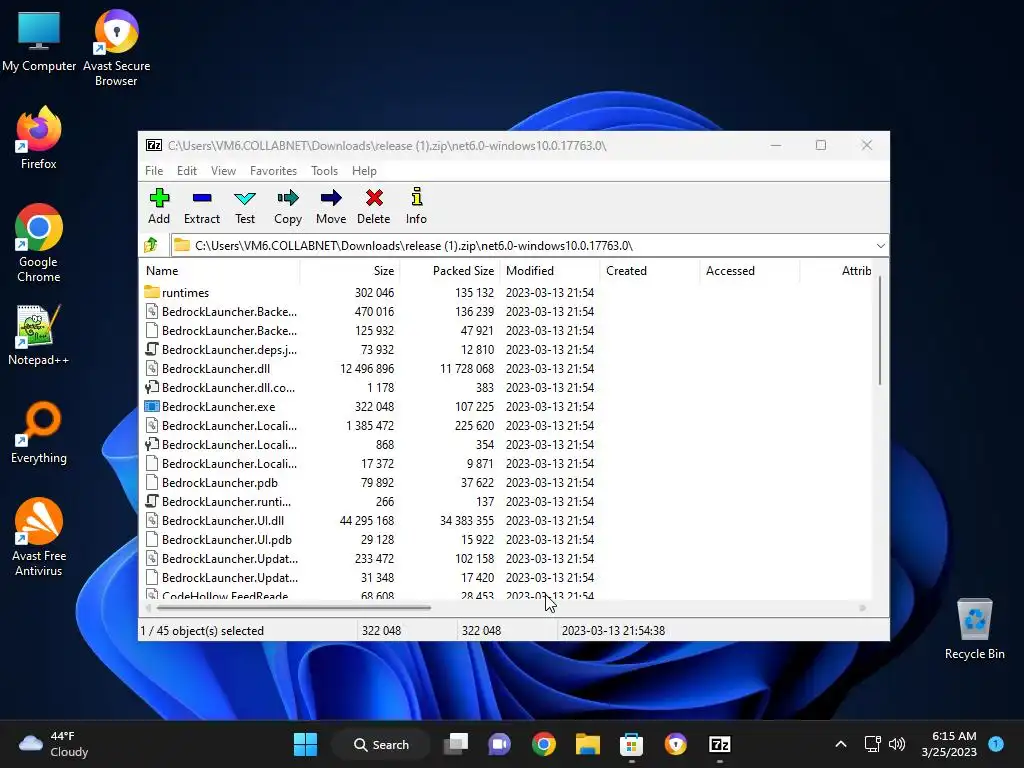
Task: Select Recycle Bin desktop icon
Action: (974, 629)
